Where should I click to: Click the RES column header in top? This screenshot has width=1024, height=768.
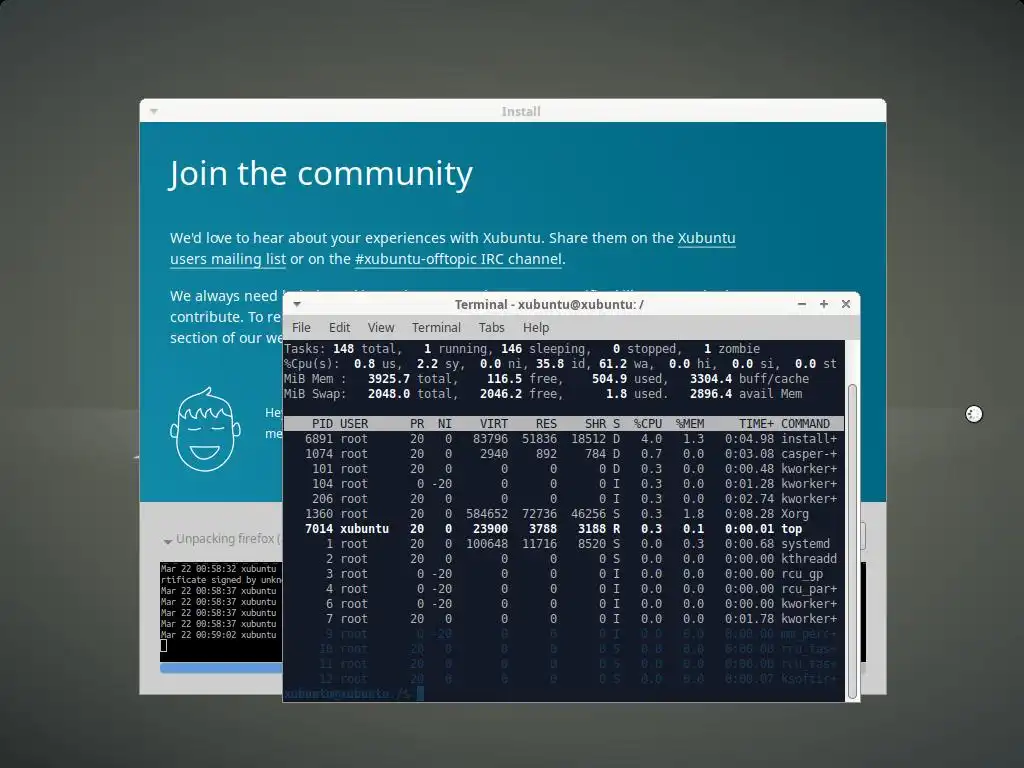(546, 424)
